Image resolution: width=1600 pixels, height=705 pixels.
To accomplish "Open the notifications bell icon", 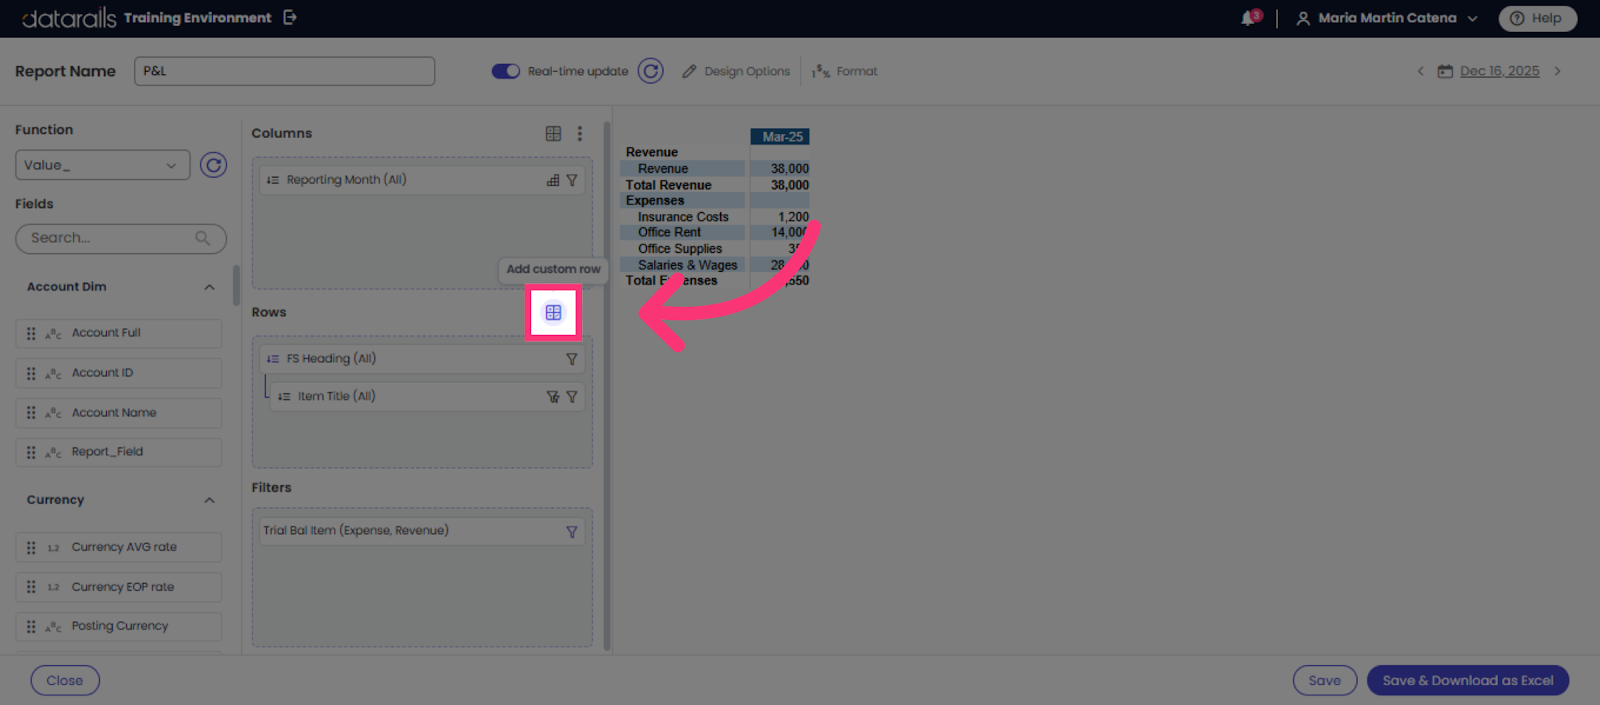I will 1250,18.
